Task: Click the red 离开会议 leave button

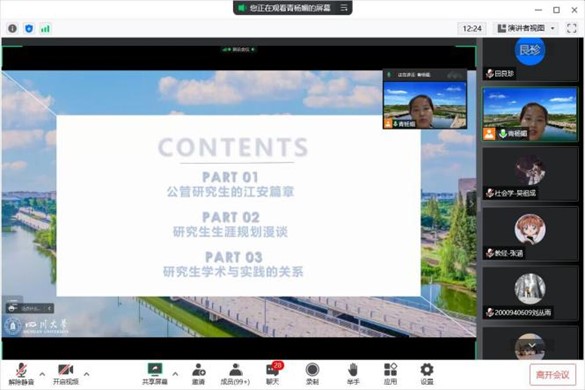Action: point(553,374)
